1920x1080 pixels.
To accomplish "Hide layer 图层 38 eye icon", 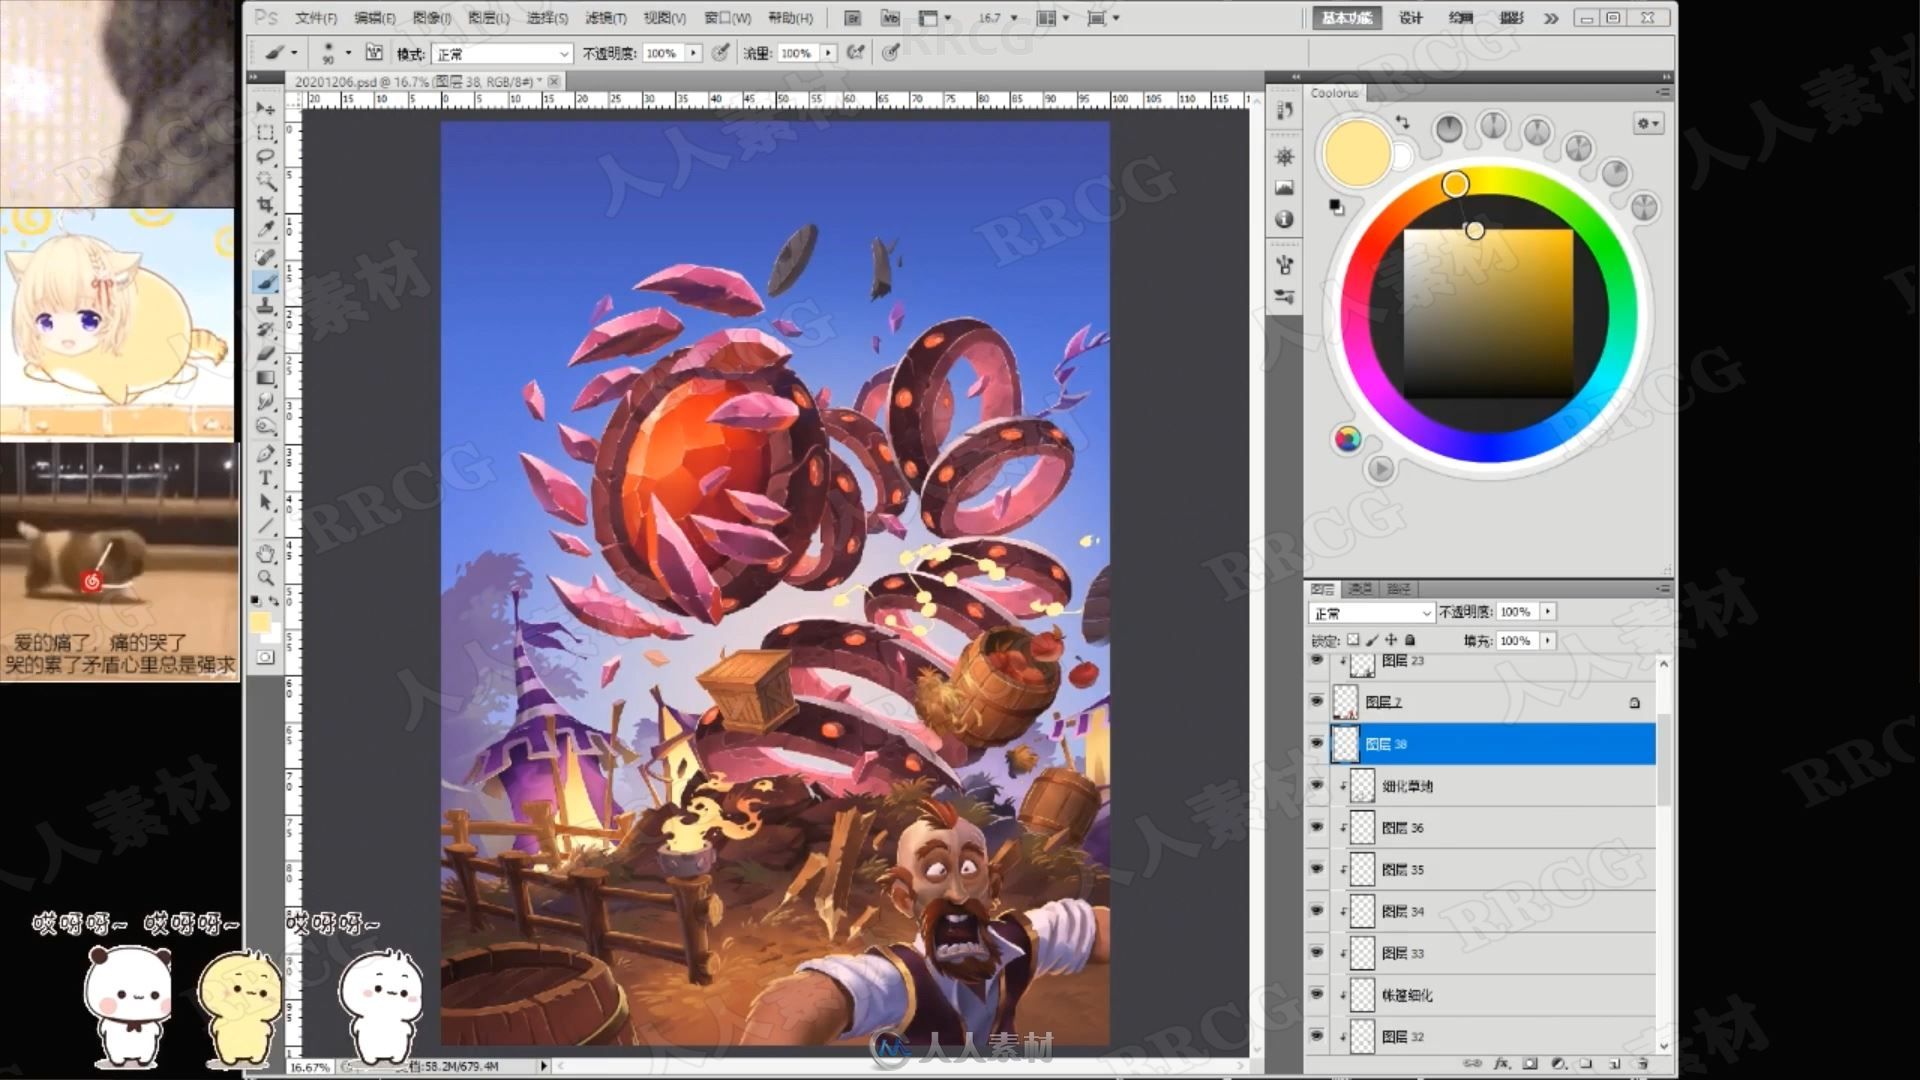I will [x=1316, y=743].
